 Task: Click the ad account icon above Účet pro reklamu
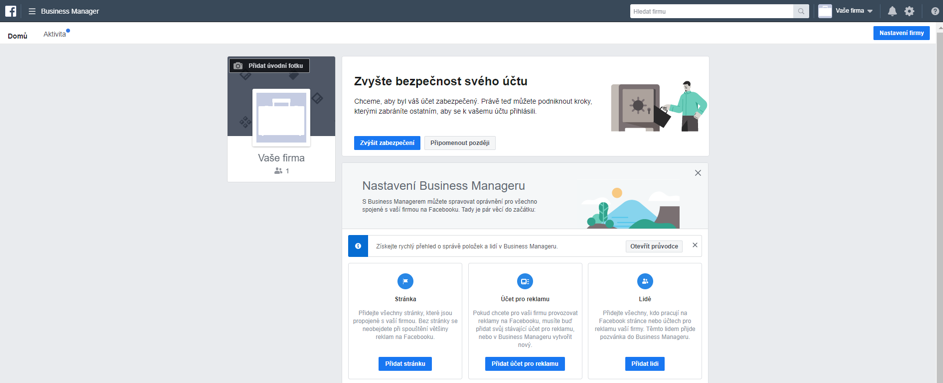tap(524, 281)
